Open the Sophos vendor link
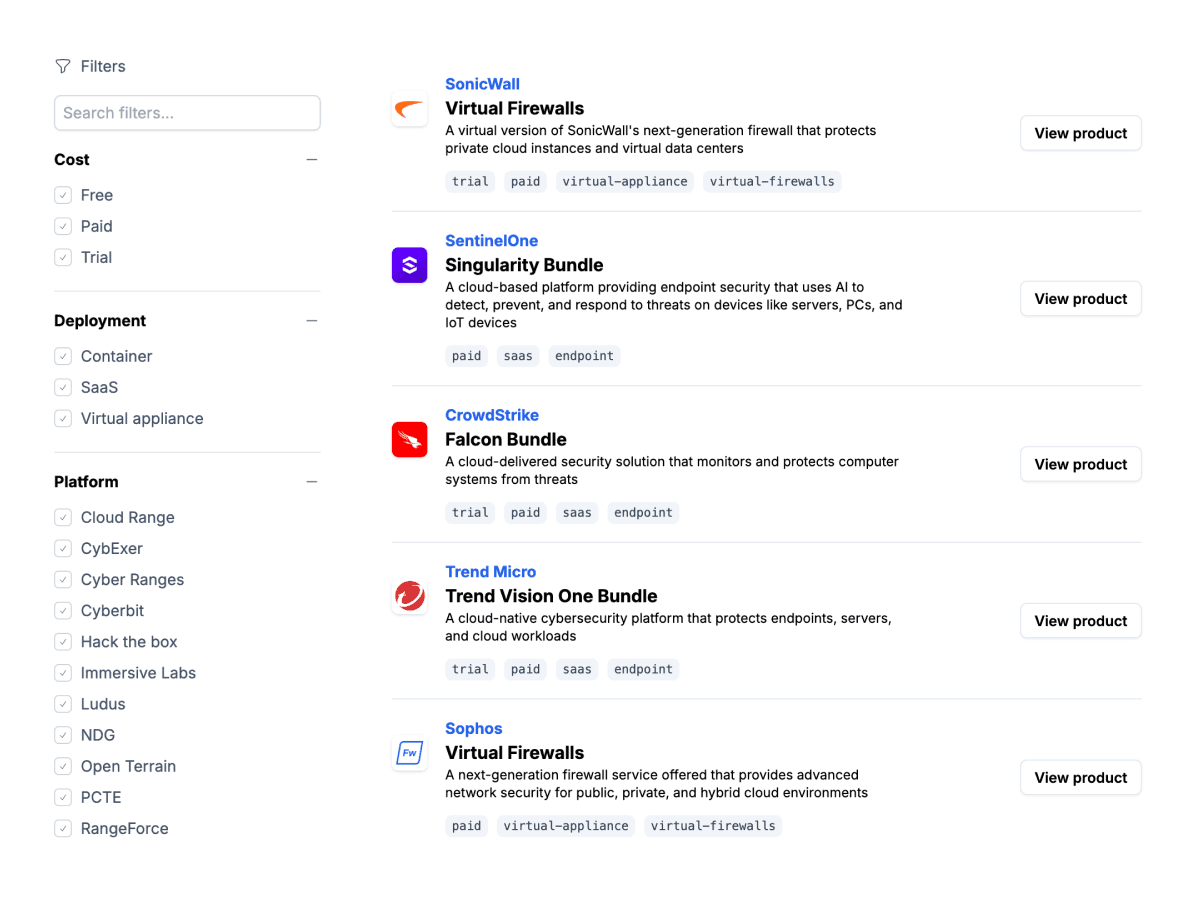1200x900 pixels. coord(473,729)
